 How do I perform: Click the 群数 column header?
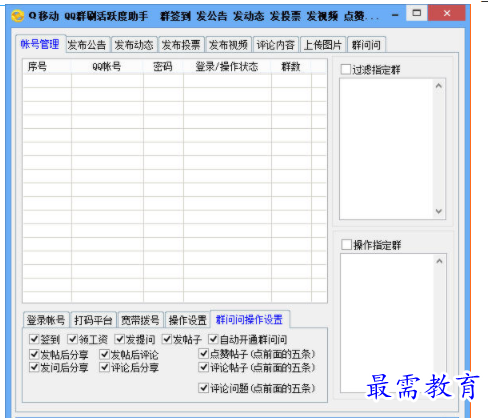[291, 67]
